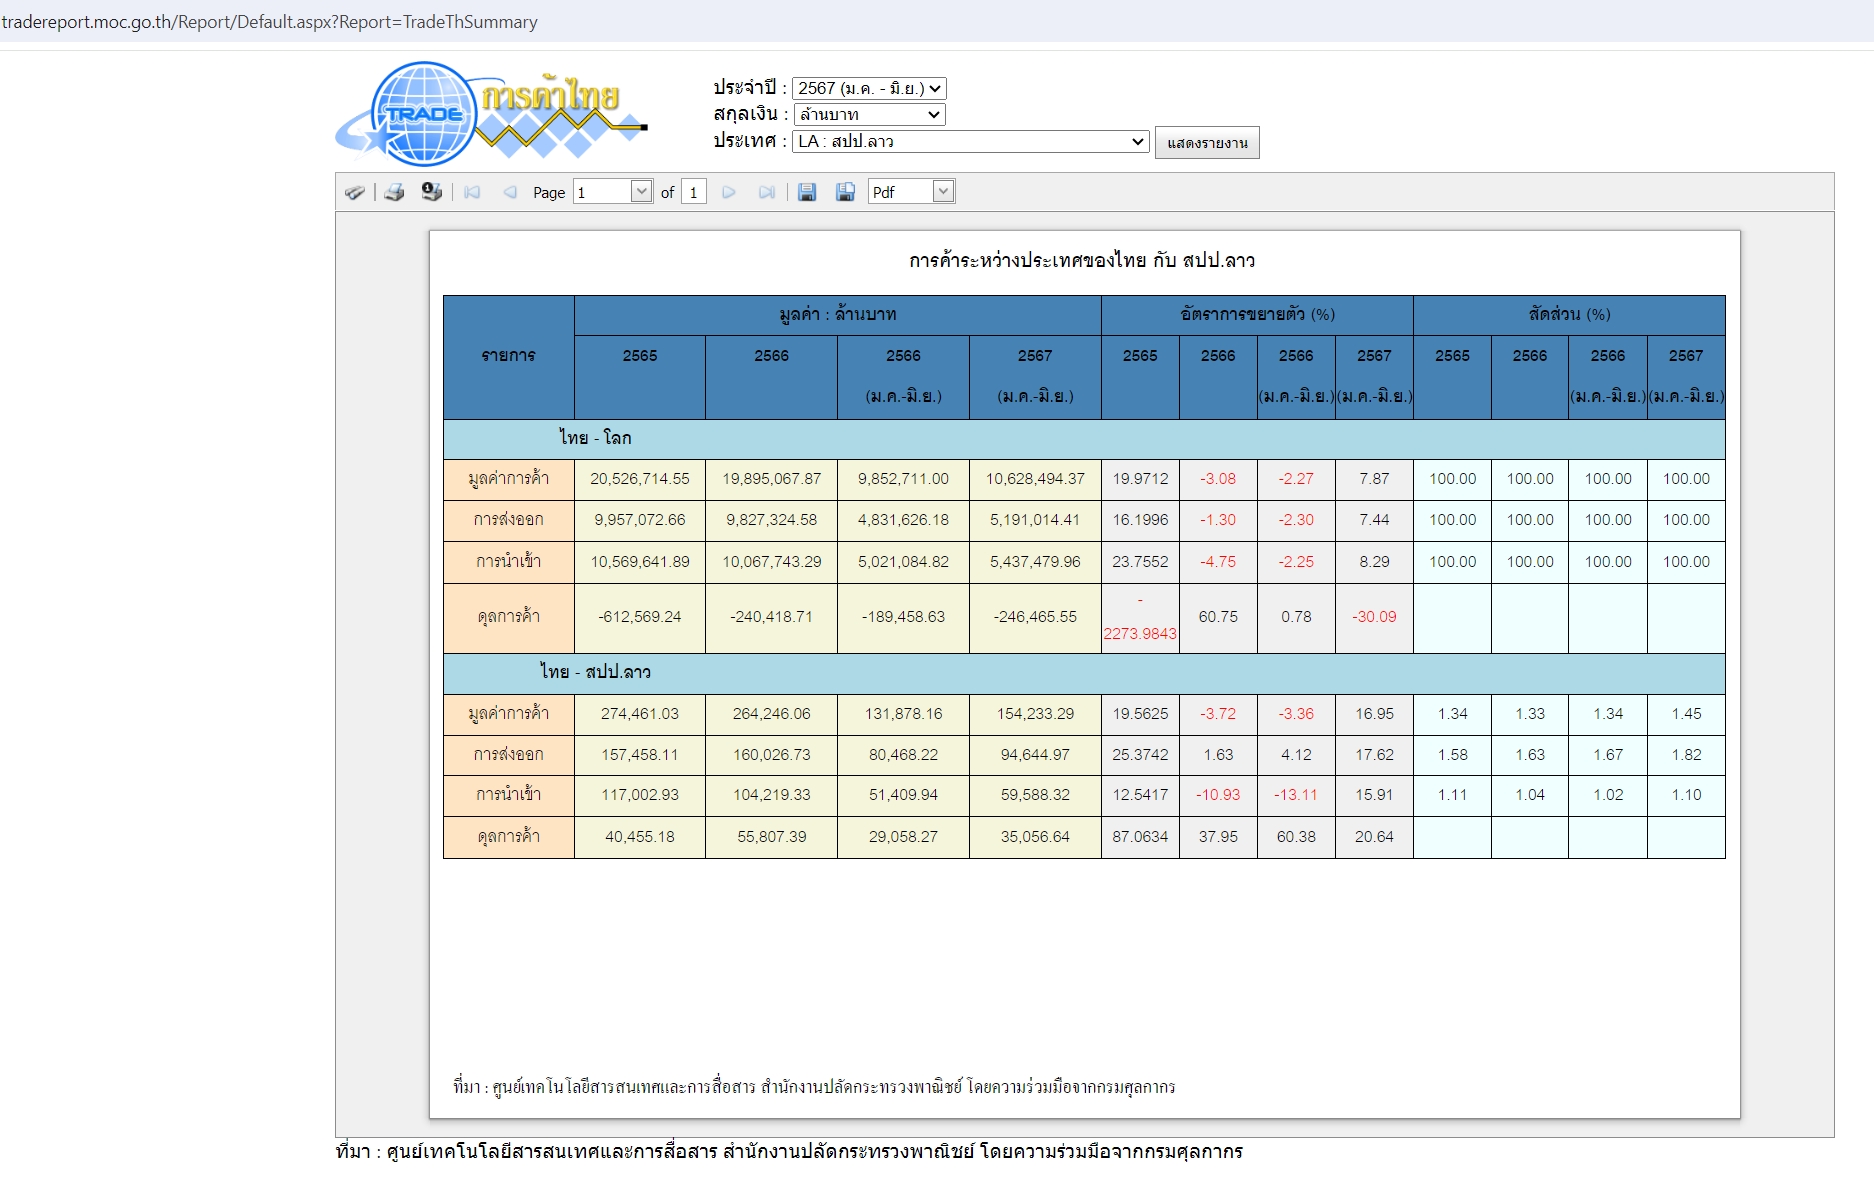Click cell value 94,644.97
Viewport: 1874px width, 1190px height.
[1035, 755]
